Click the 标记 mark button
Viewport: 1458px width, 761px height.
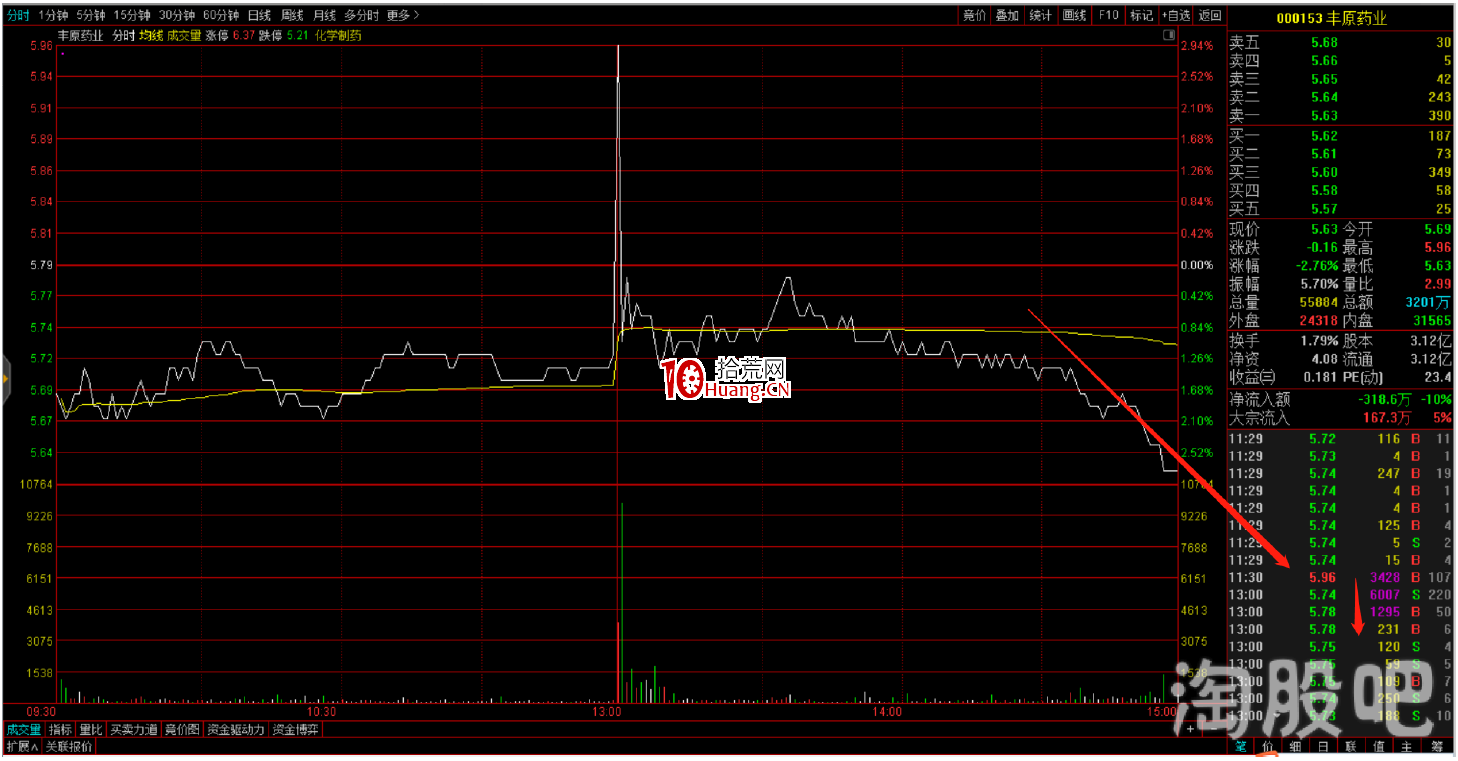(1141, 15)
